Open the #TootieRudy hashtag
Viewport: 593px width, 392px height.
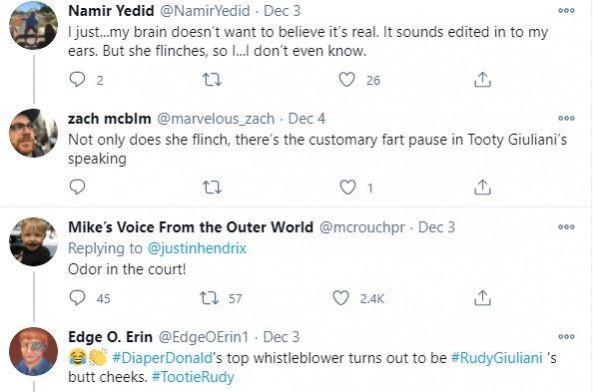[193, 377]
